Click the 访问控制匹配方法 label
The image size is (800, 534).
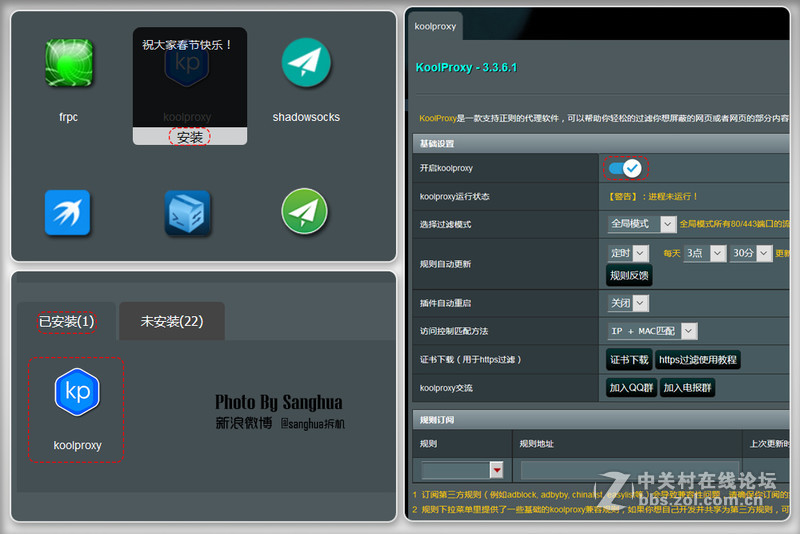coord(454,331)
